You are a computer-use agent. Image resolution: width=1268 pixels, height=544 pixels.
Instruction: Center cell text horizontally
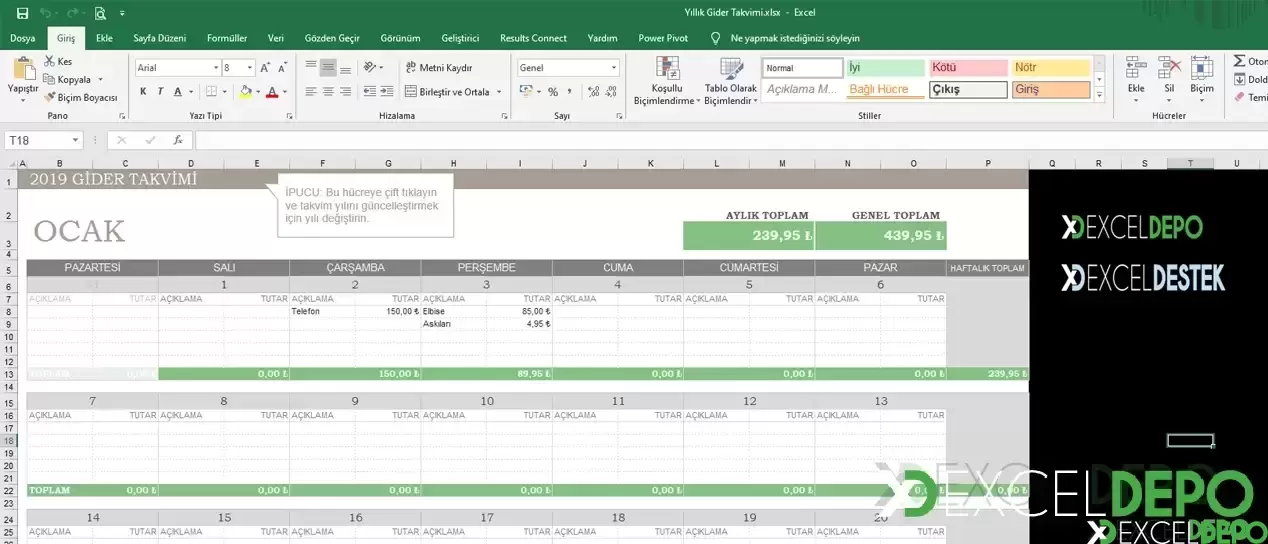click(x=328, y=92)
